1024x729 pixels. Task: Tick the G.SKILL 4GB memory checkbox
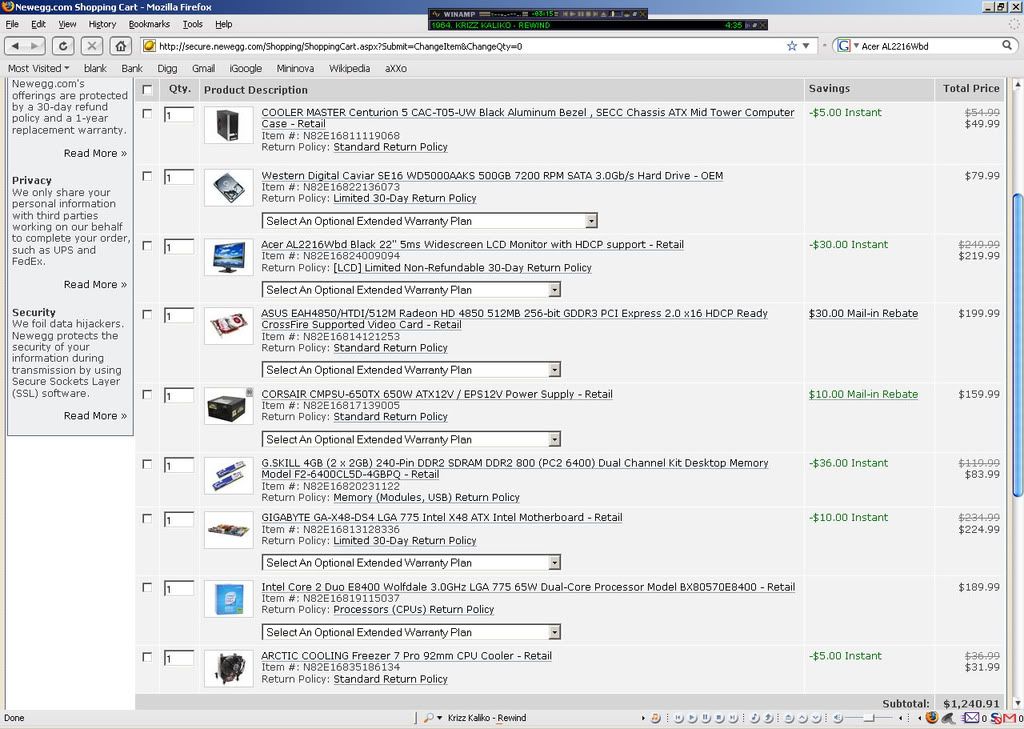coord(147,464)
